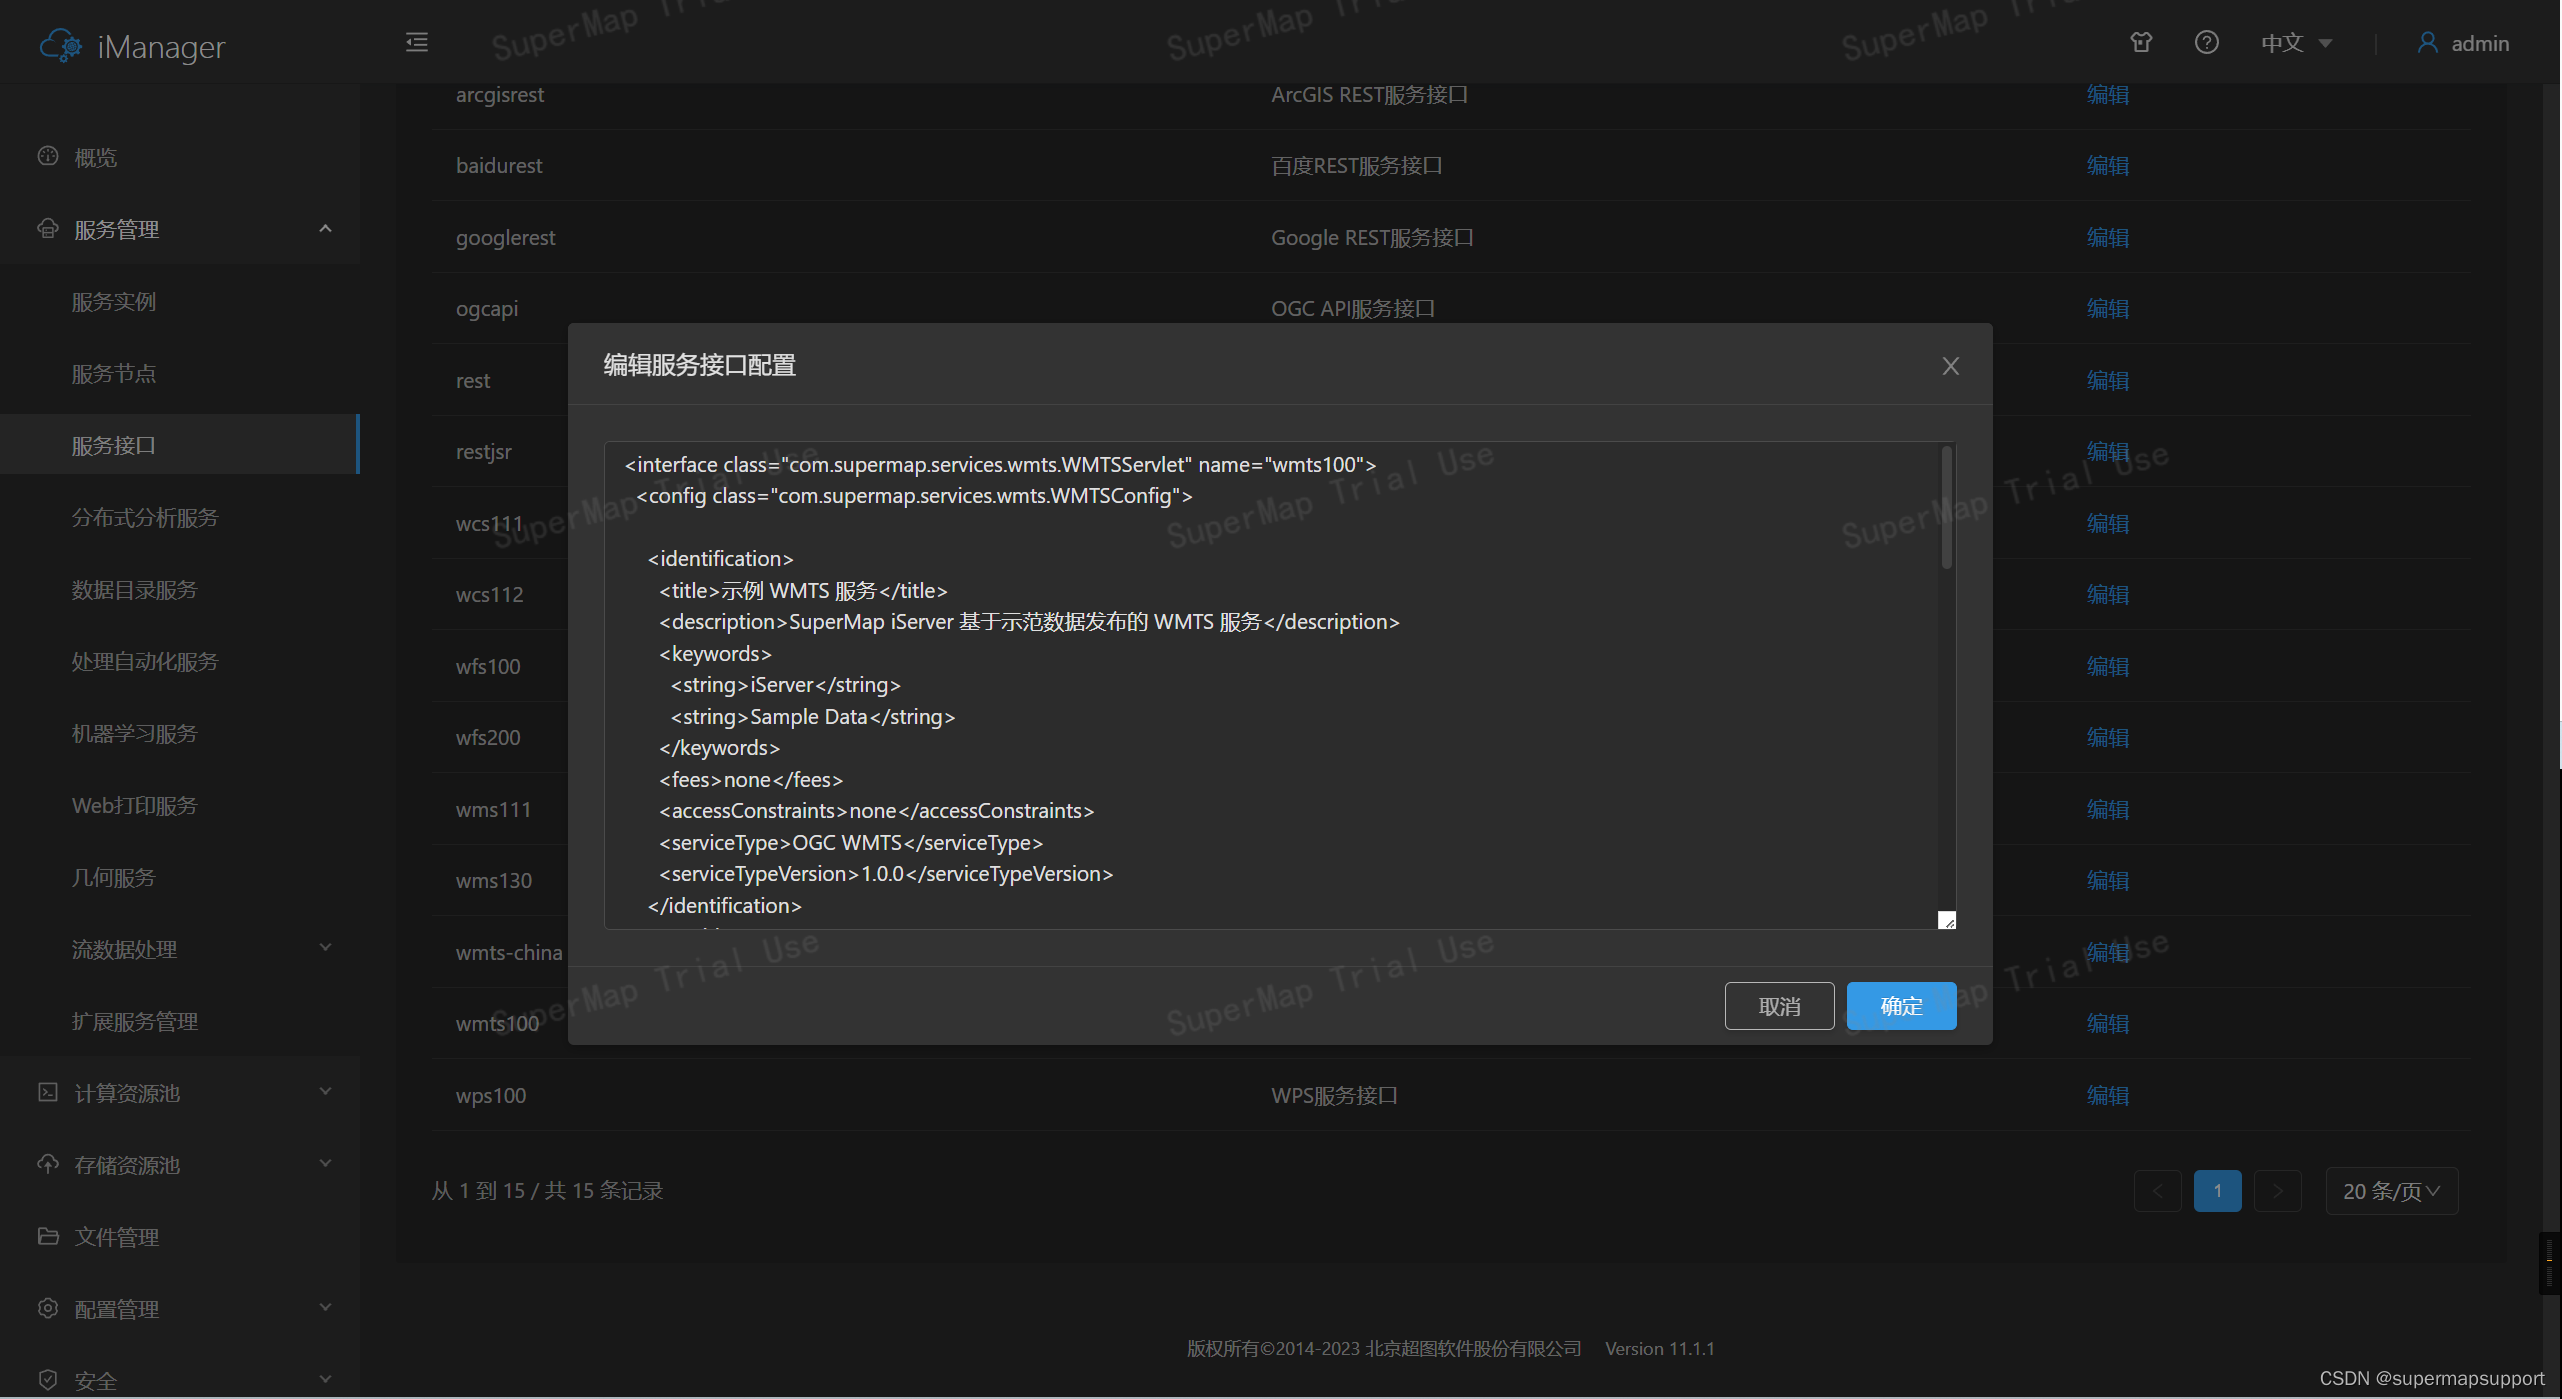
Task: Open the 20 条/页 page size dropdown
Action: [2392, 1191]
